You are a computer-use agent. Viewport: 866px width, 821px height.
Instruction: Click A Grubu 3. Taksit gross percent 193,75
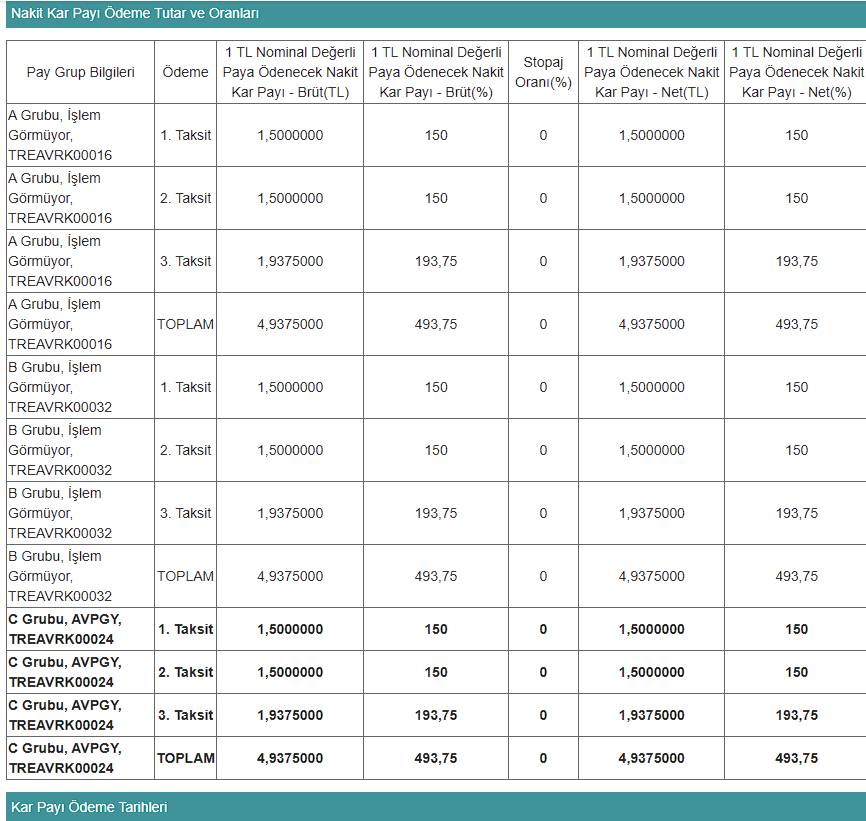point(436,261)
